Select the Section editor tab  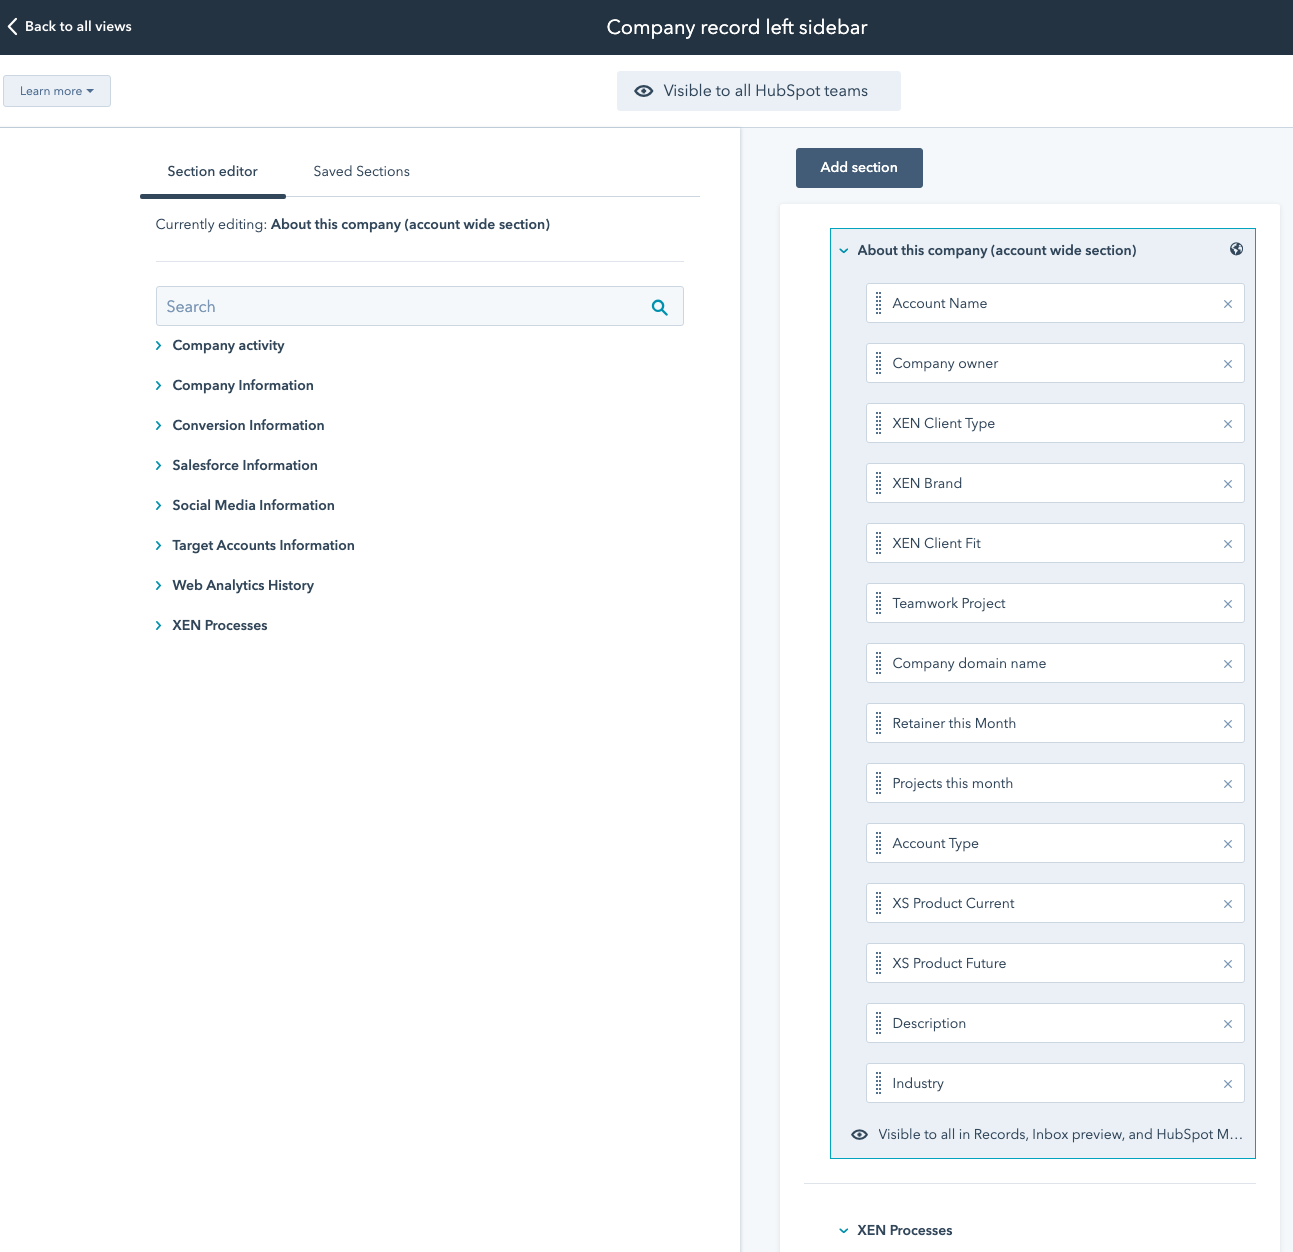pos(212,172)
